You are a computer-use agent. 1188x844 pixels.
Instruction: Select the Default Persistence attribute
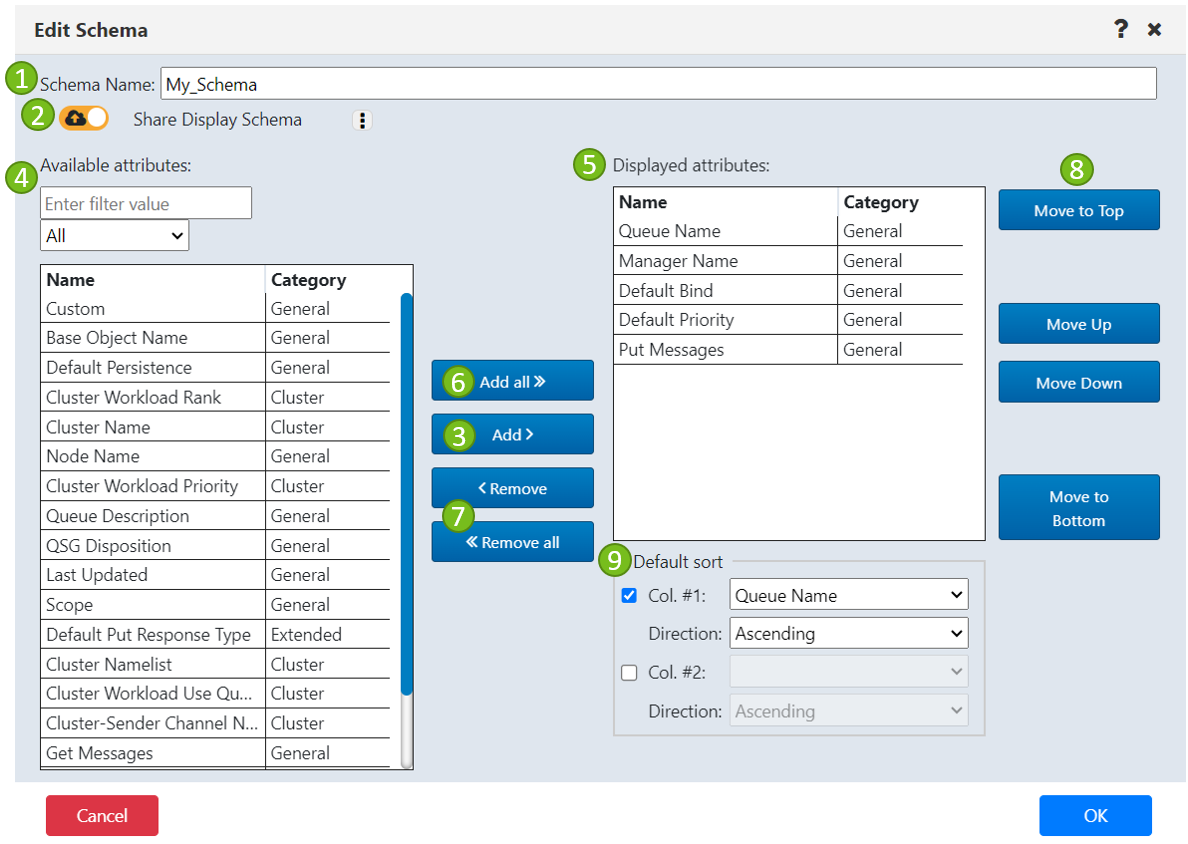[x=215, y=367]
